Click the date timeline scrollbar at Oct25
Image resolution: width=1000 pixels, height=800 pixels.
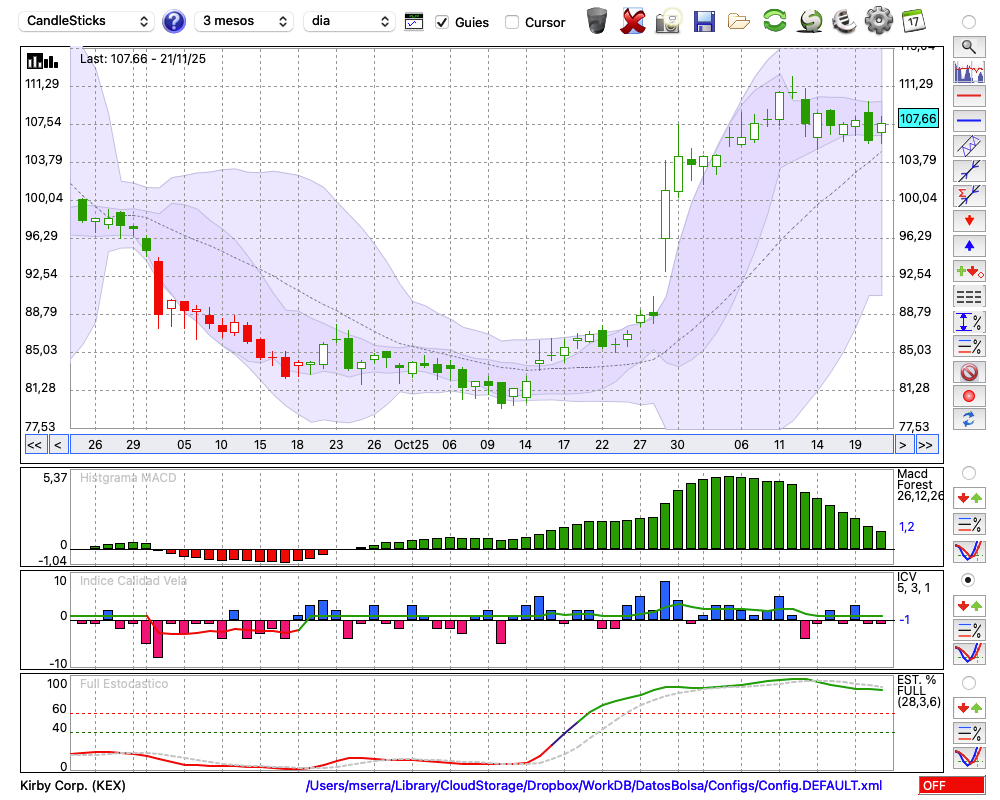tap(410, 445)
